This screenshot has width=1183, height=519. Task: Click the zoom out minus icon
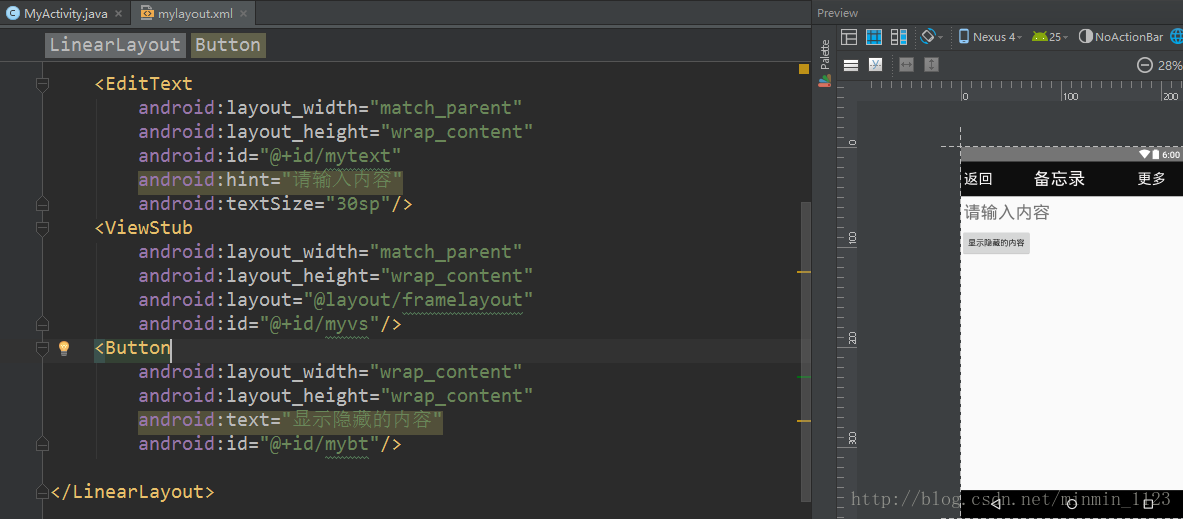pyautogui.click(x=1144, y=65)
